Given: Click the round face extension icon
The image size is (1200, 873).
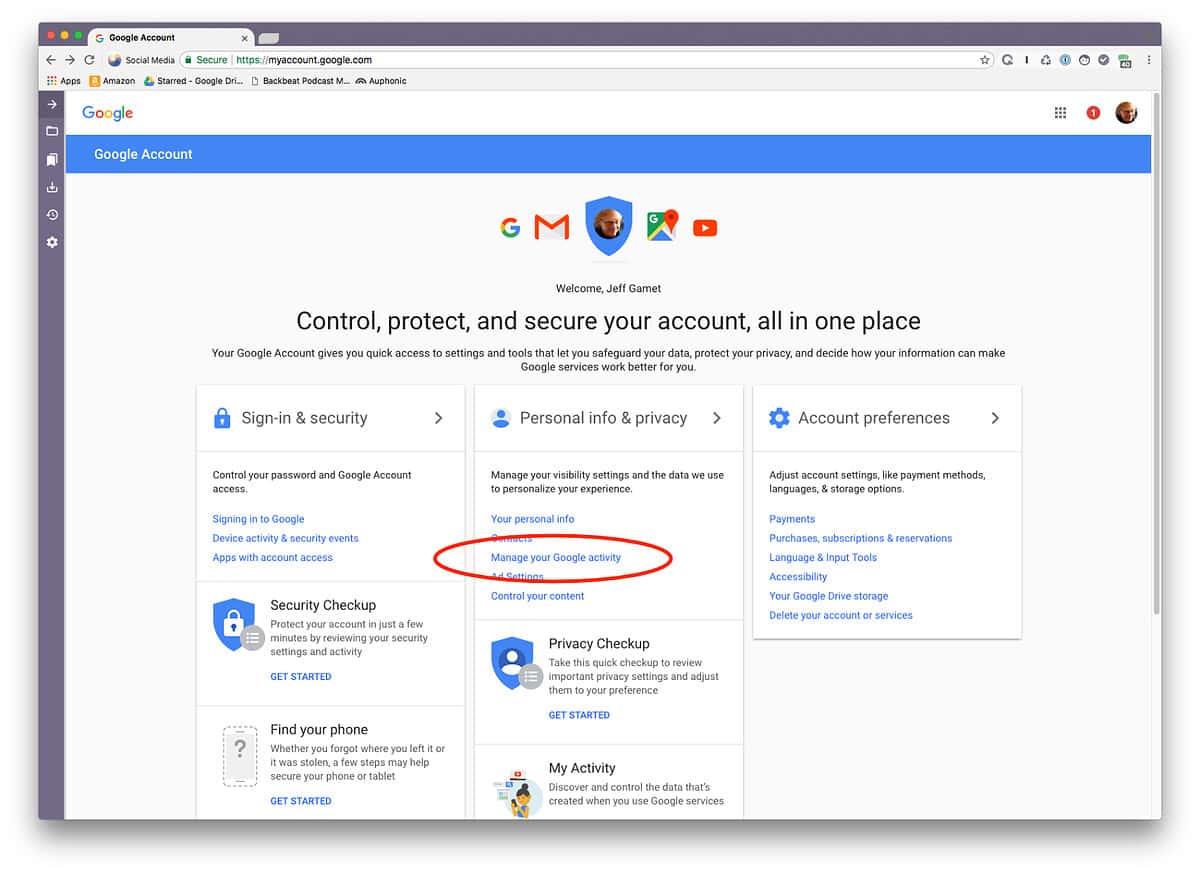Looking at the screenshot, I should pyautogui.click(x=1085, y=60).
